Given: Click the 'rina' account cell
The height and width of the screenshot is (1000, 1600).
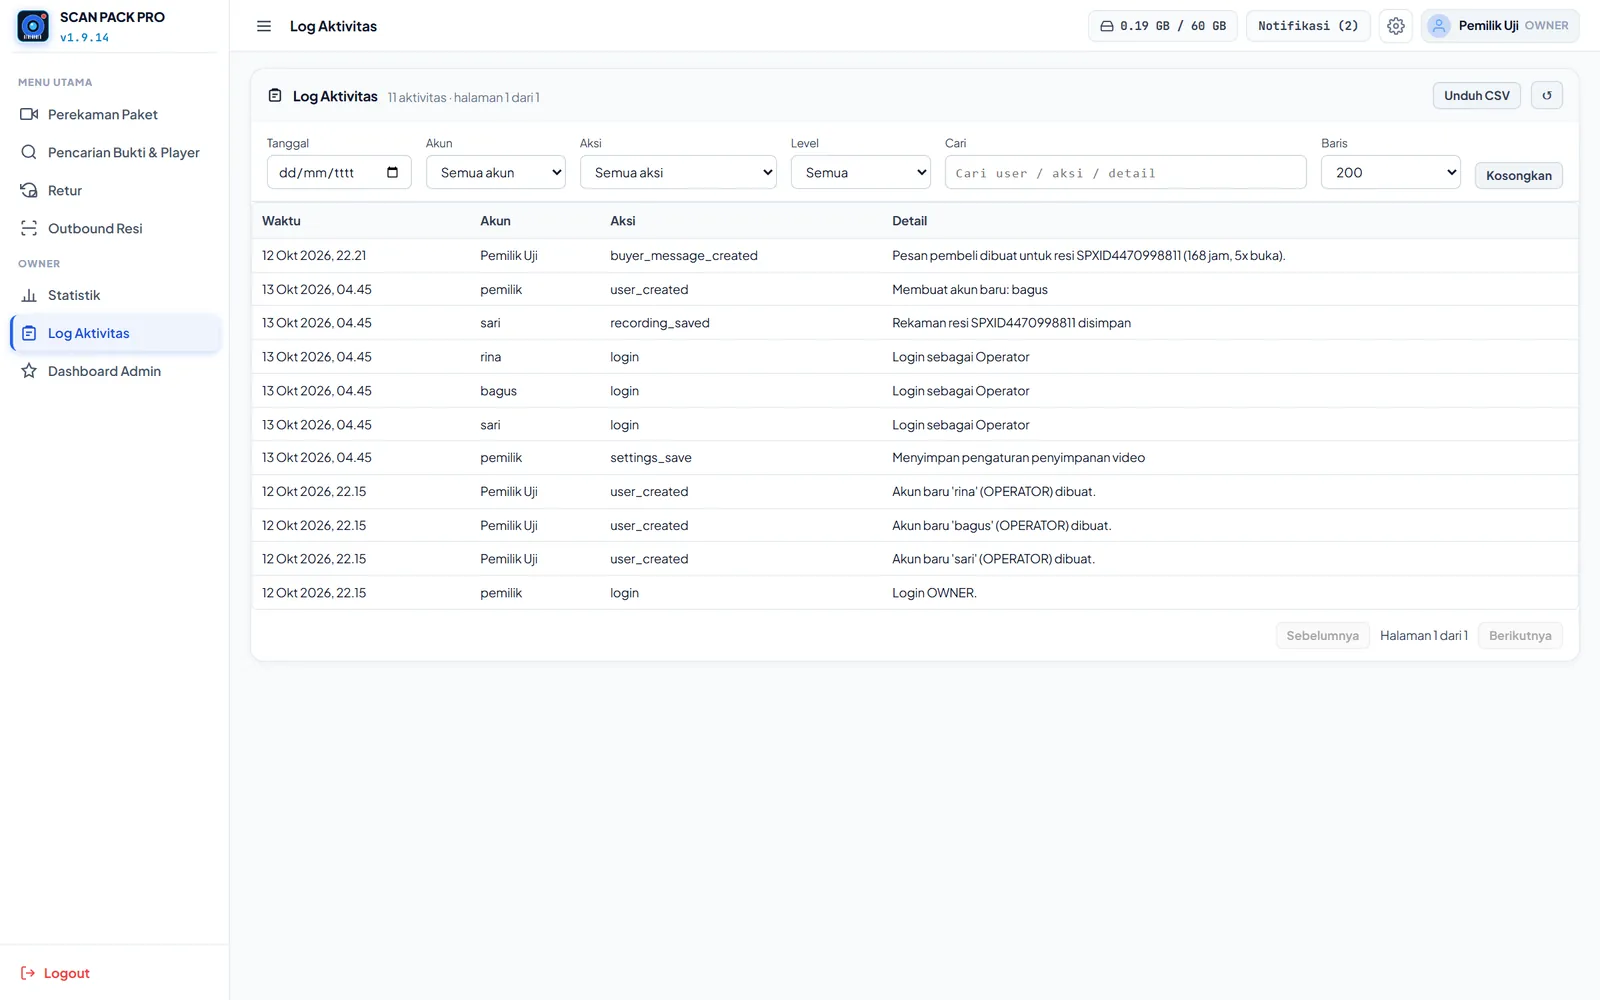Looking at the screenshot, I should [491, 357].
